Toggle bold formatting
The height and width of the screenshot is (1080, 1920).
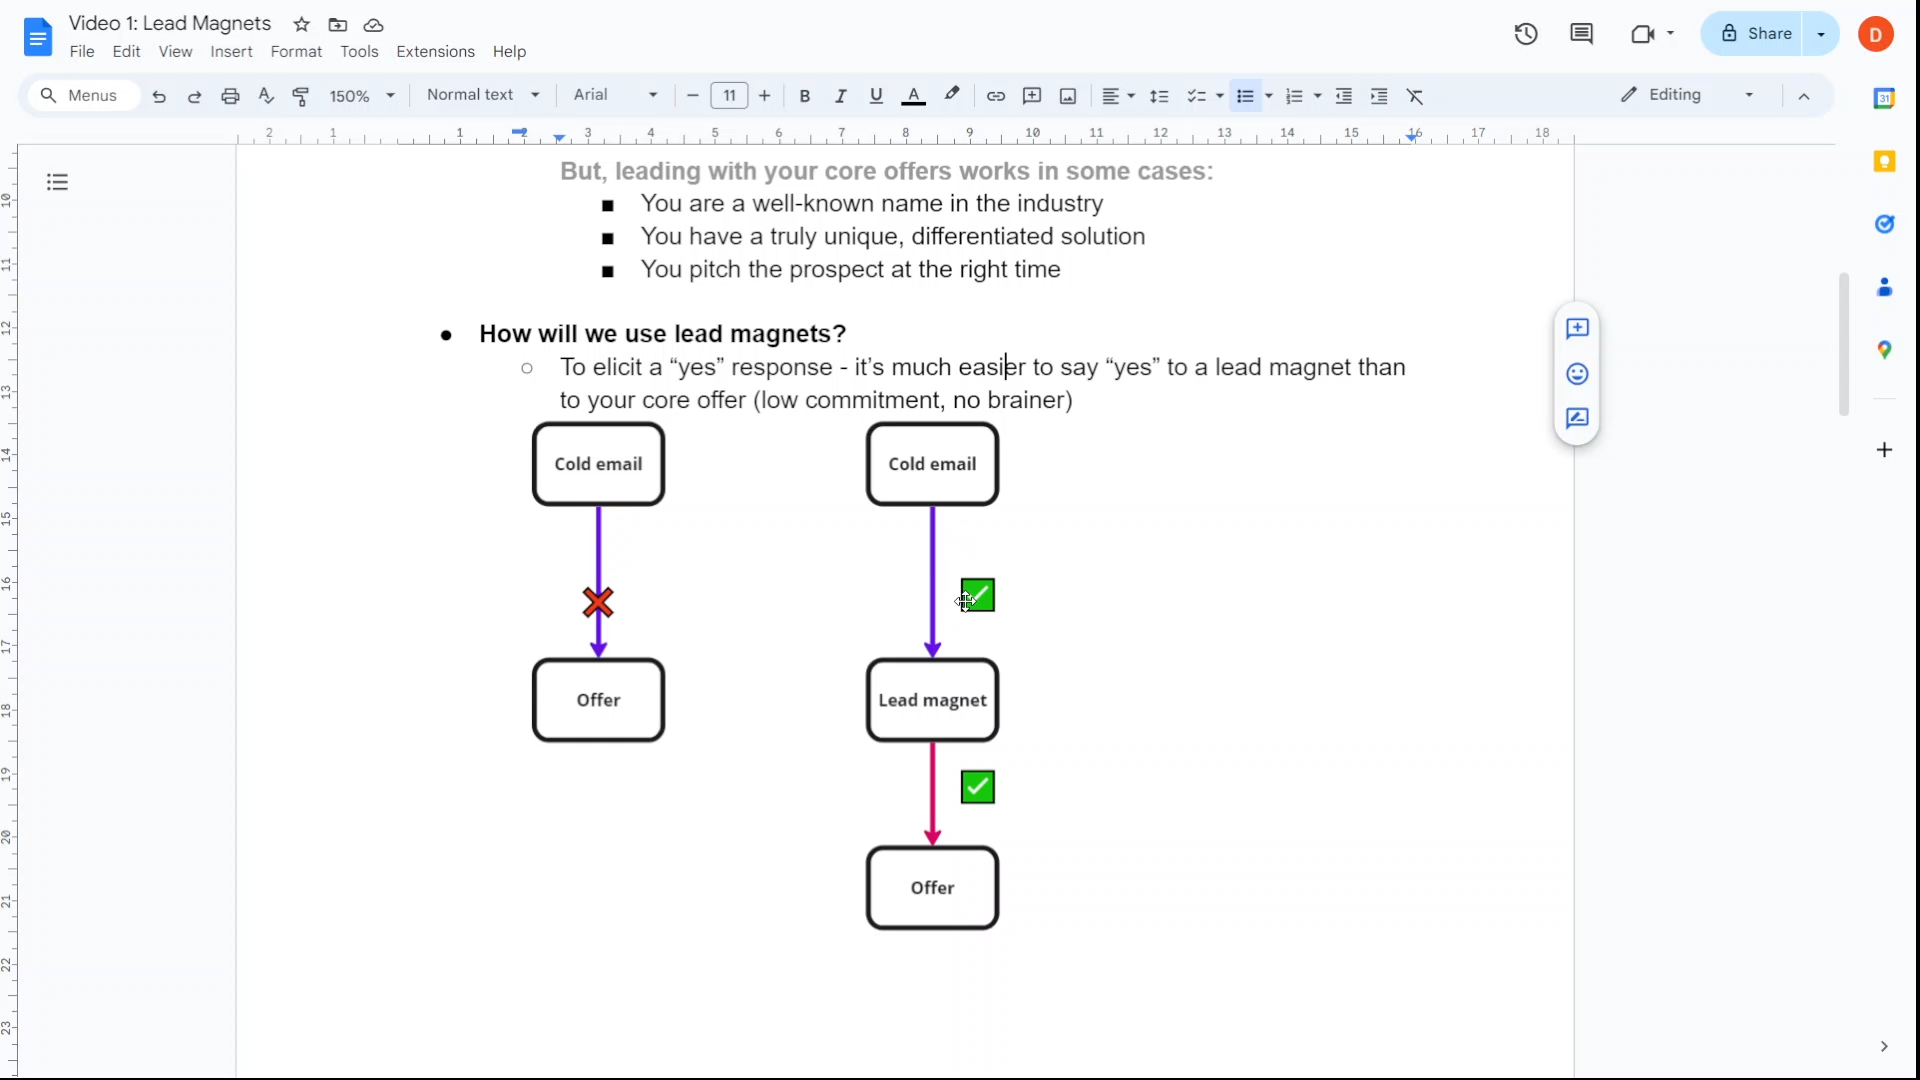click(804, 96)
